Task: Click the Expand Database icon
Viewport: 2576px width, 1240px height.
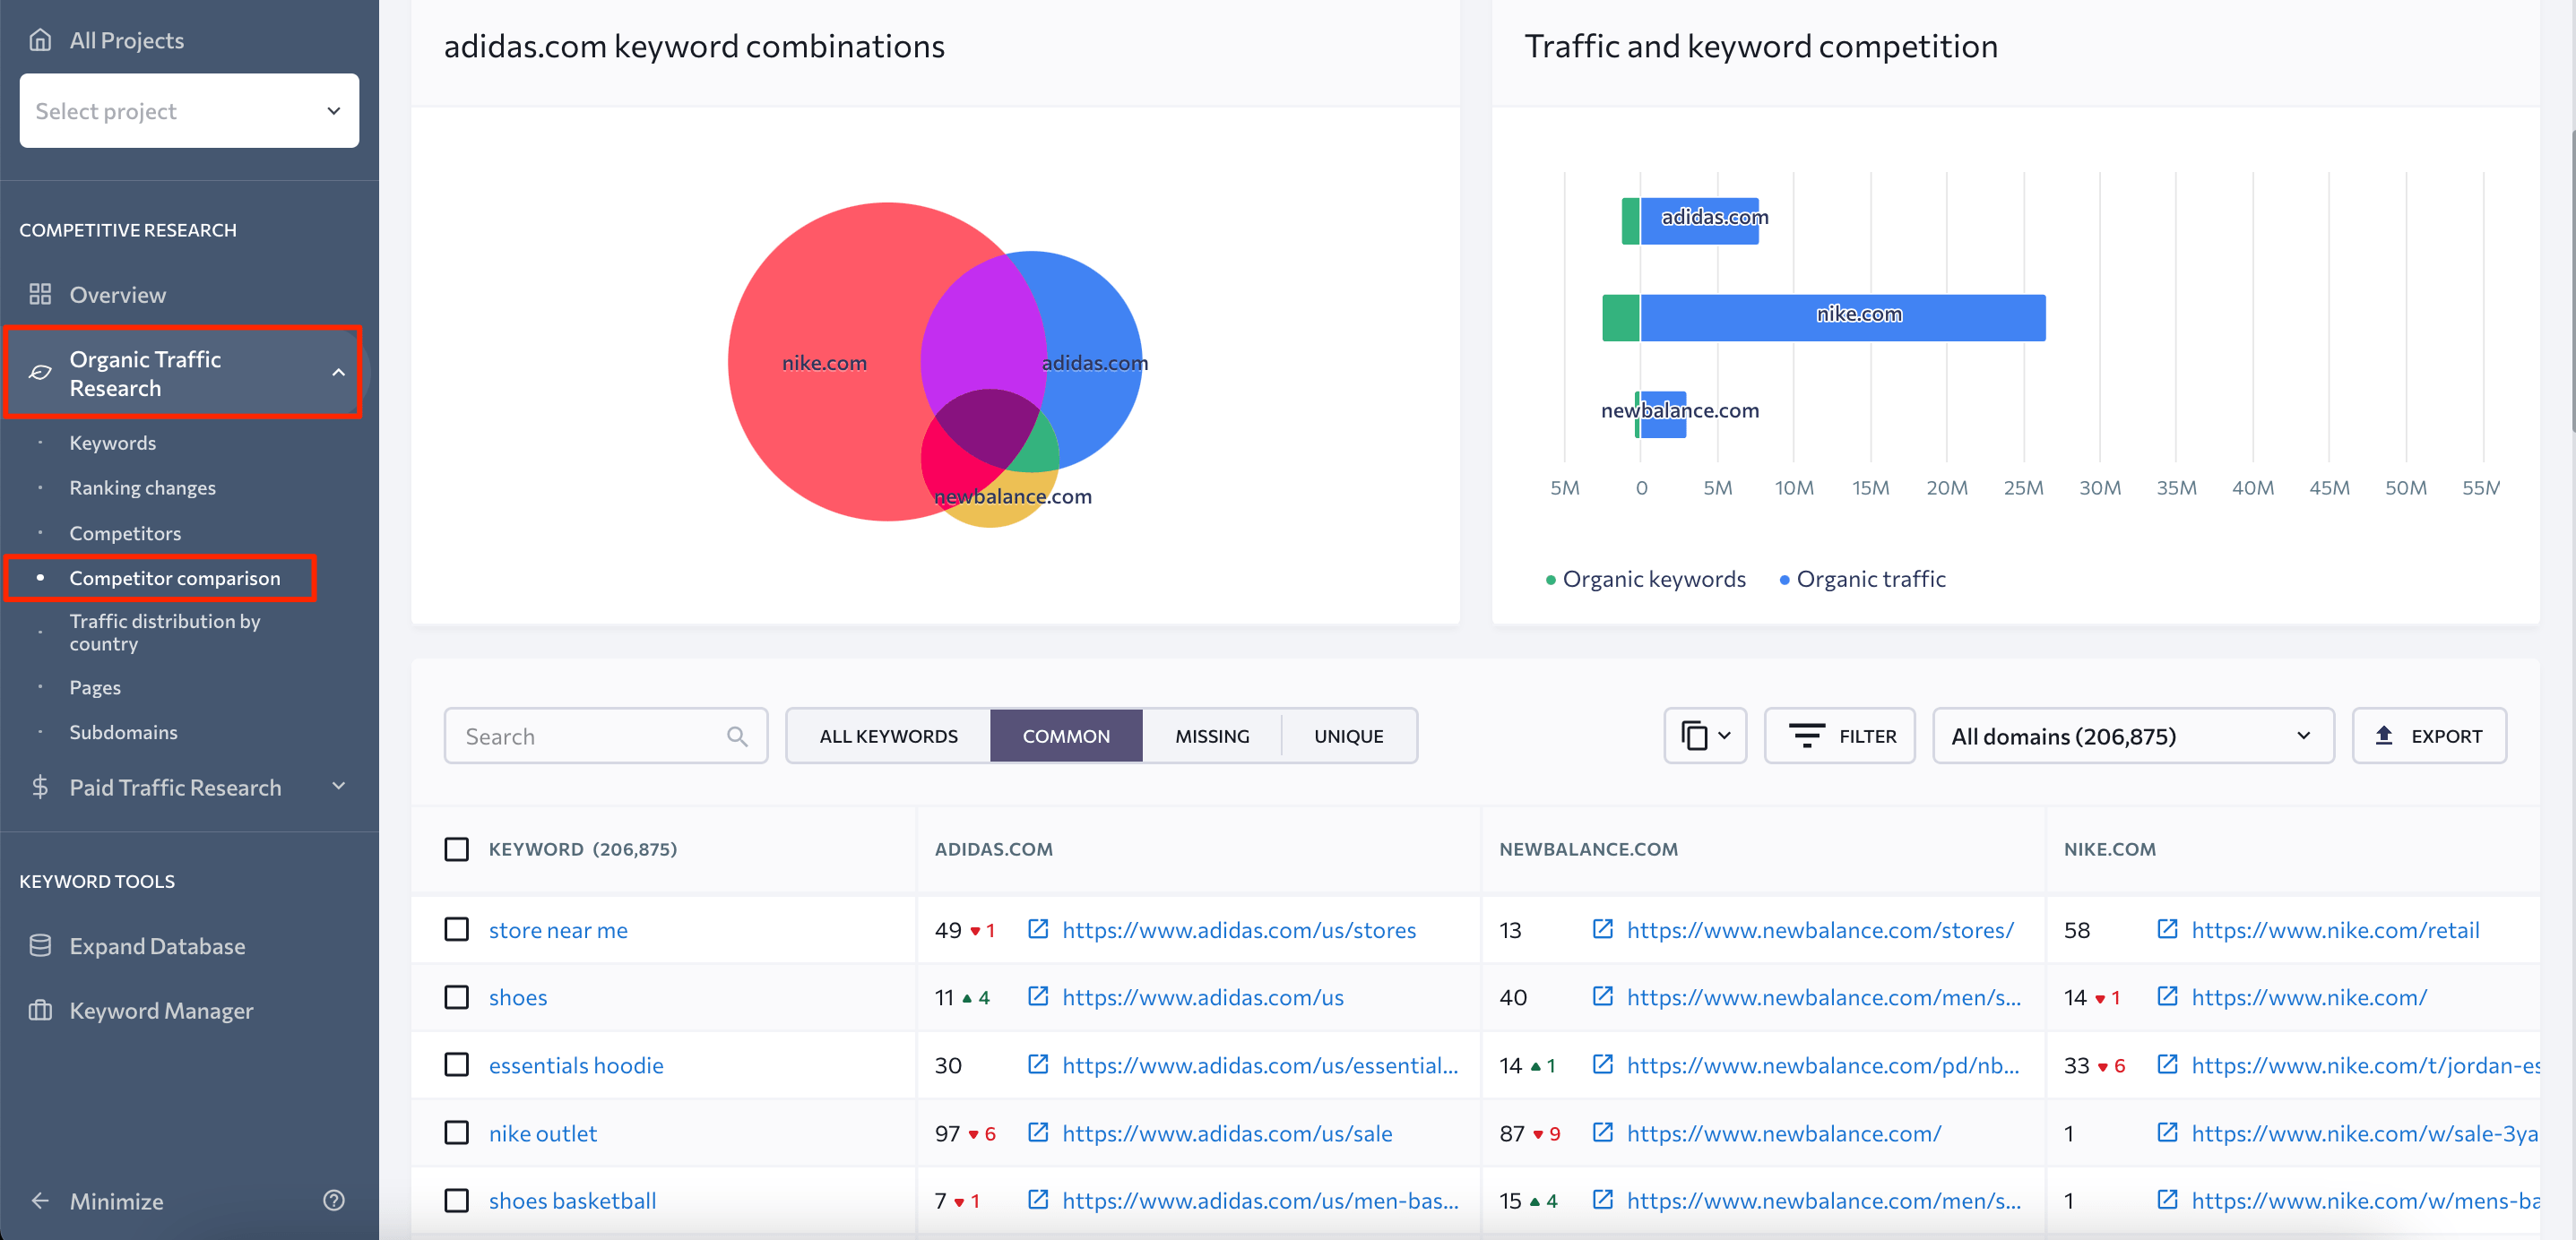Action: pyautogui.click(x=40, y=946)
